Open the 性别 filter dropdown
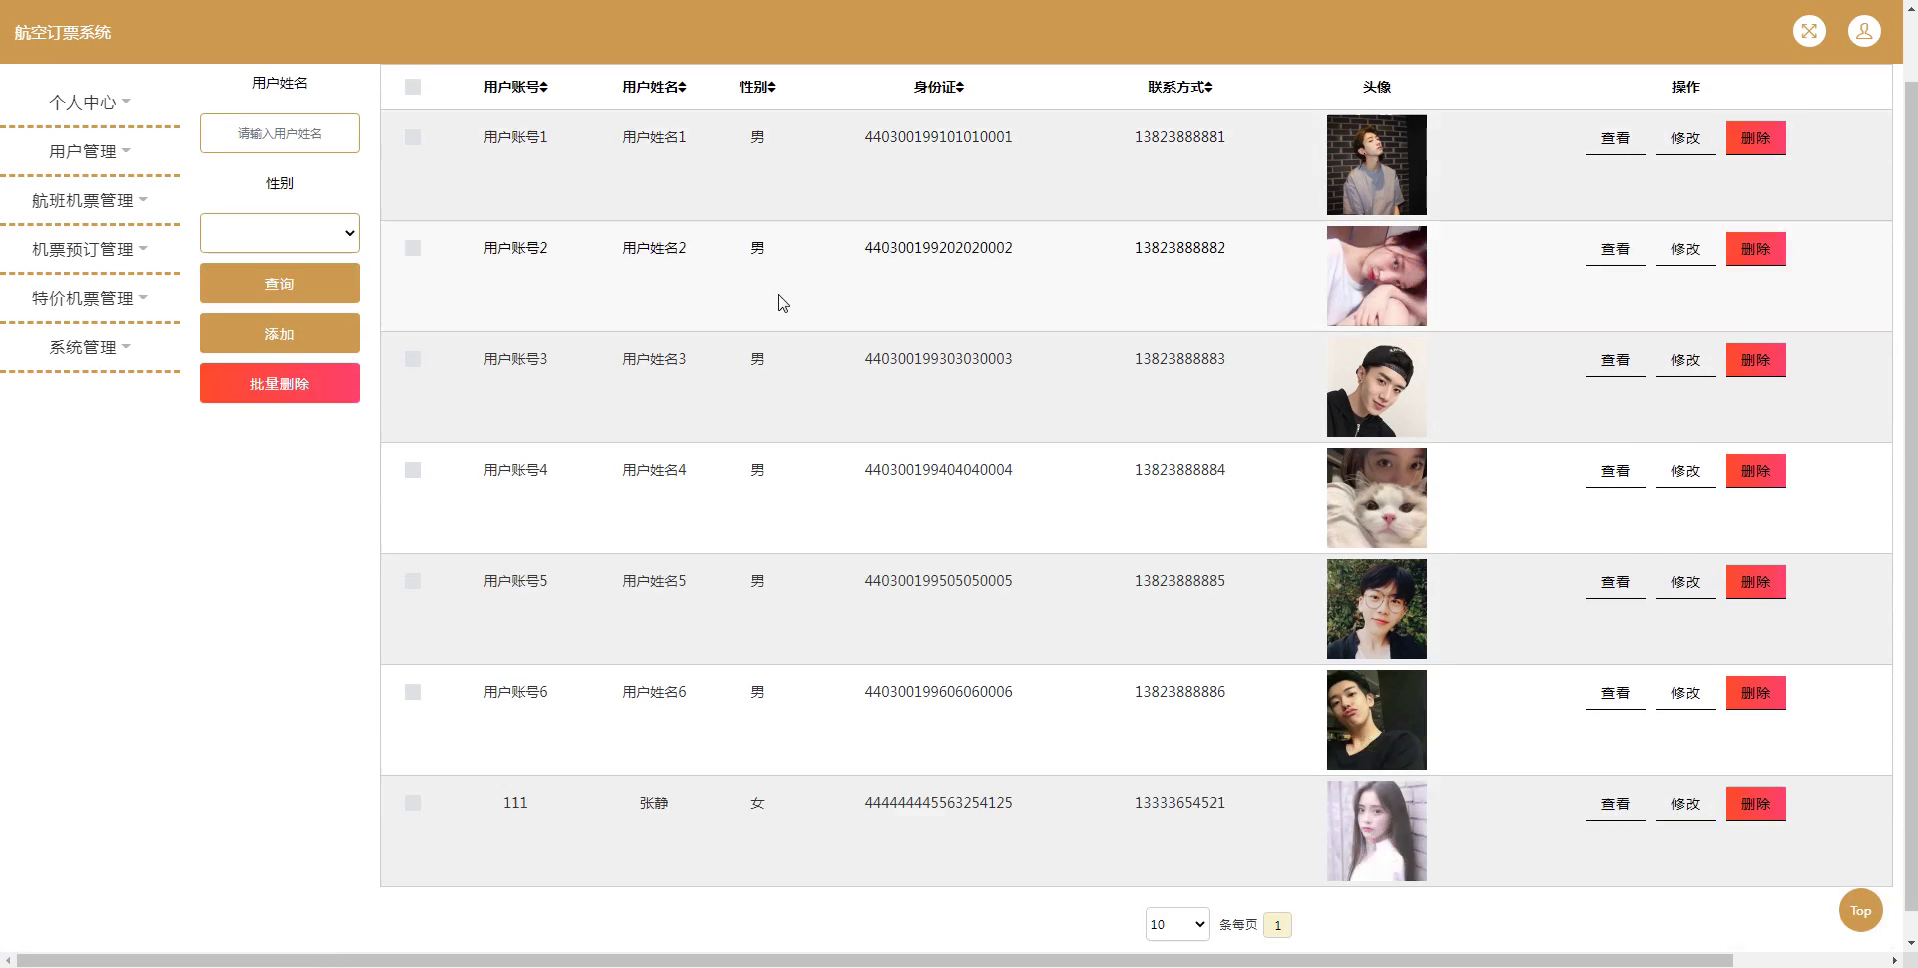Screen dimensions: 1918x968 (280, 233)
